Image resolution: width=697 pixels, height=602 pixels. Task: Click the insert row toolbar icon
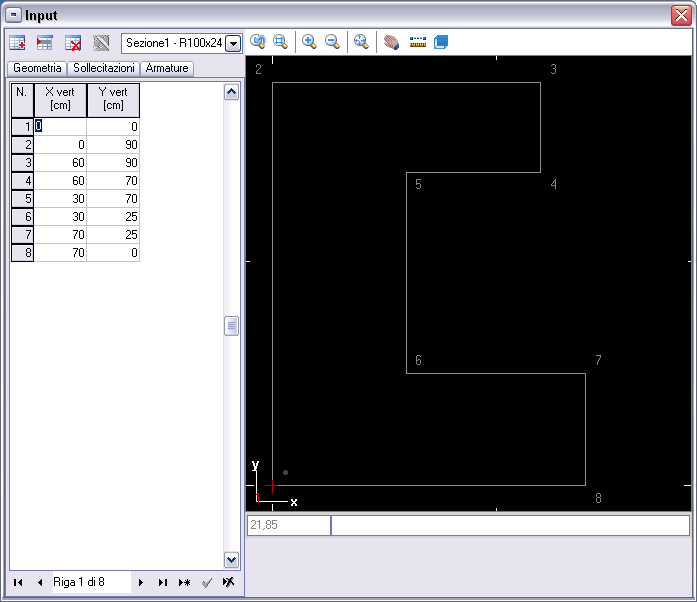tap(44, 43)
